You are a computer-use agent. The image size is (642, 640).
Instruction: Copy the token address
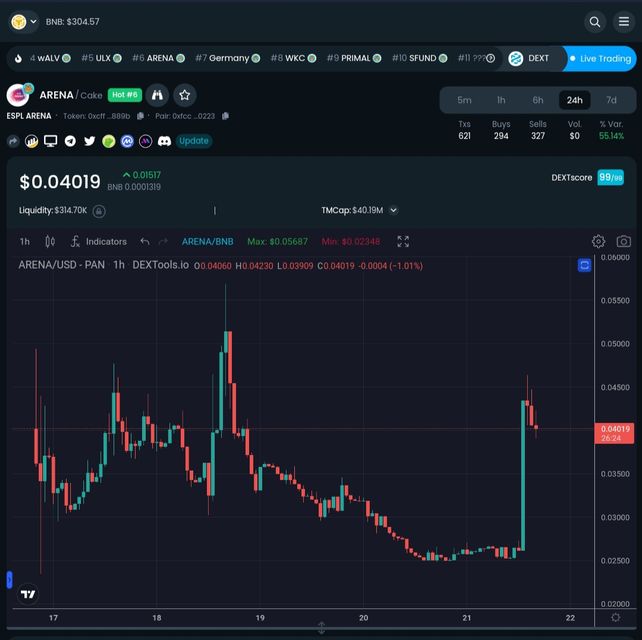pos(140,116)
